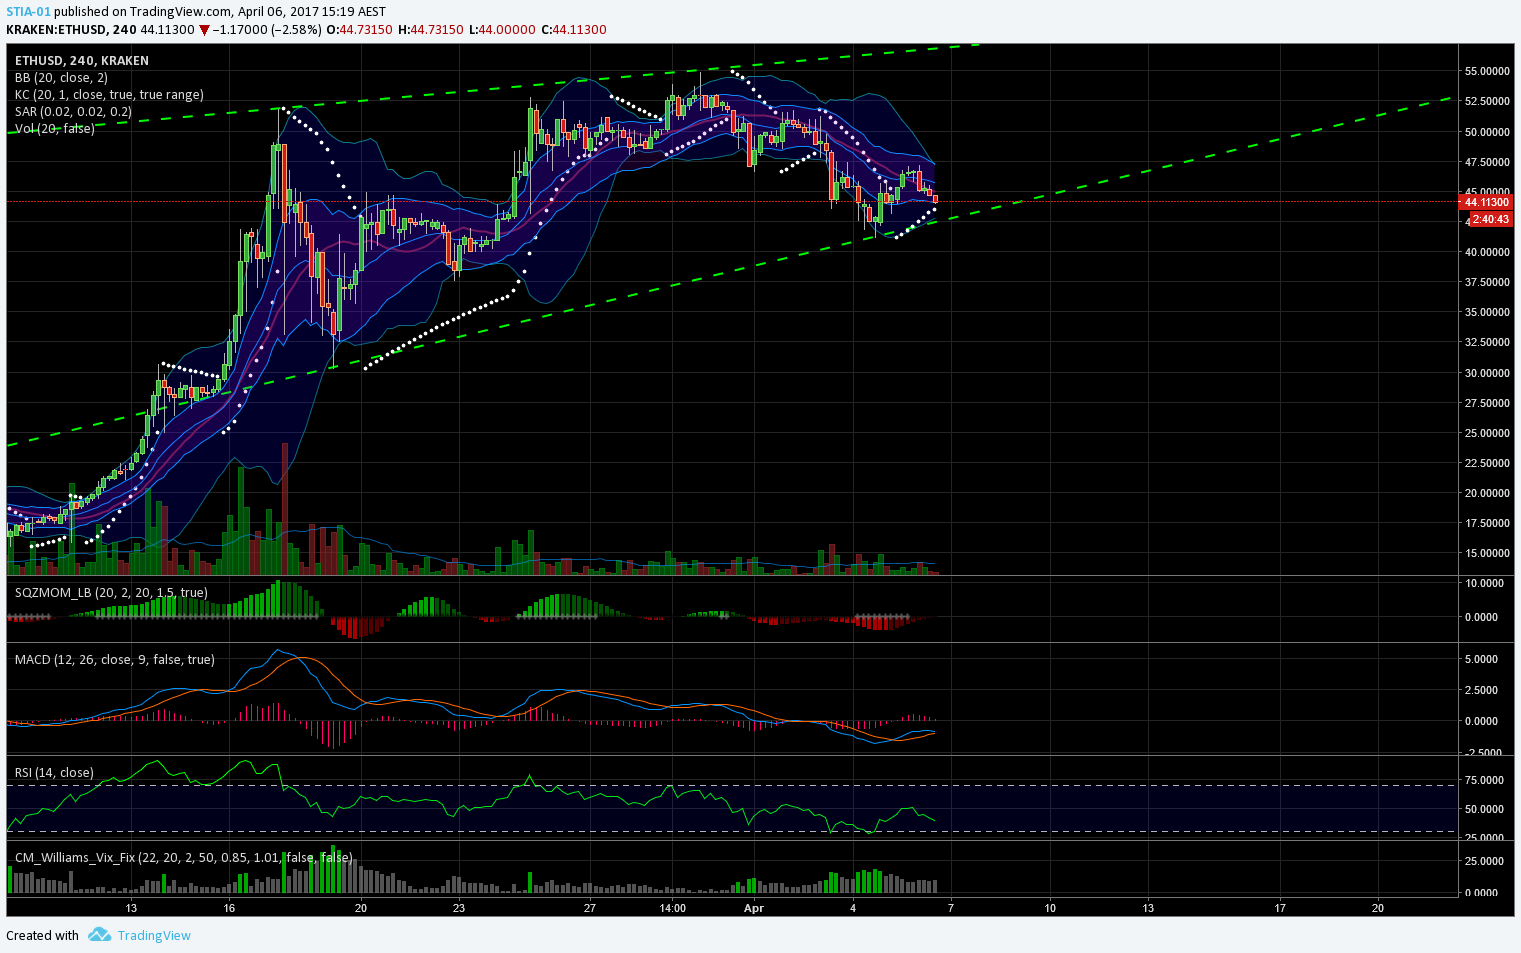This screenshot has width=1521, height=953.
Task: Click 'April 06, 2017 15:19 AEST' publish date
Action: [x=312, y=12]
